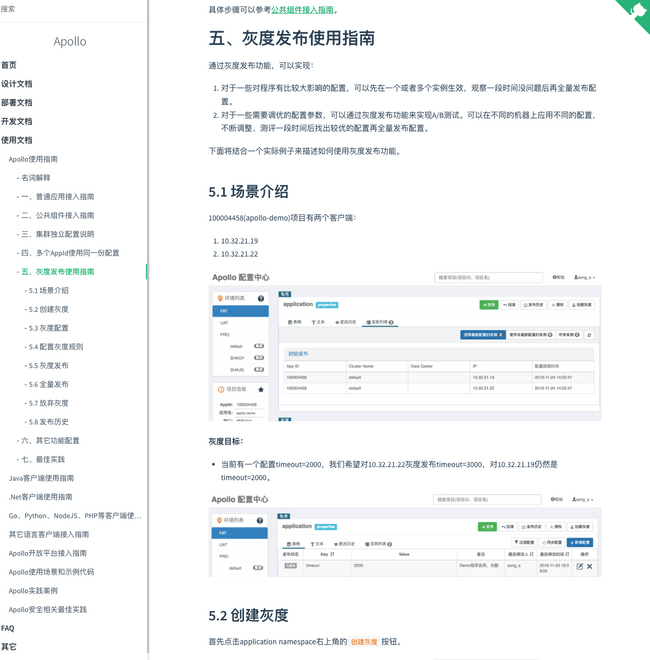Open the Apollo title link in sidebar
This screenshot has height=660, width=650.
pos(70,42)
